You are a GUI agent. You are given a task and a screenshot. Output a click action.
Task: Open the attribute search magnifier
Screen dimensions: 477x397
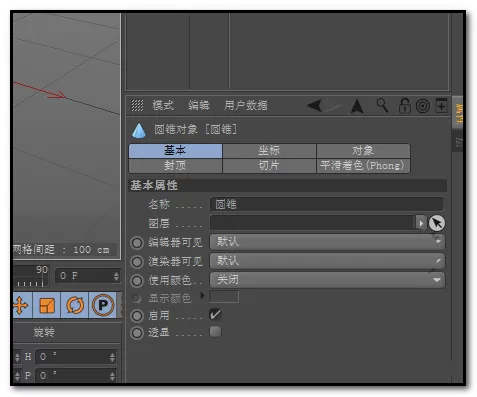382,105
